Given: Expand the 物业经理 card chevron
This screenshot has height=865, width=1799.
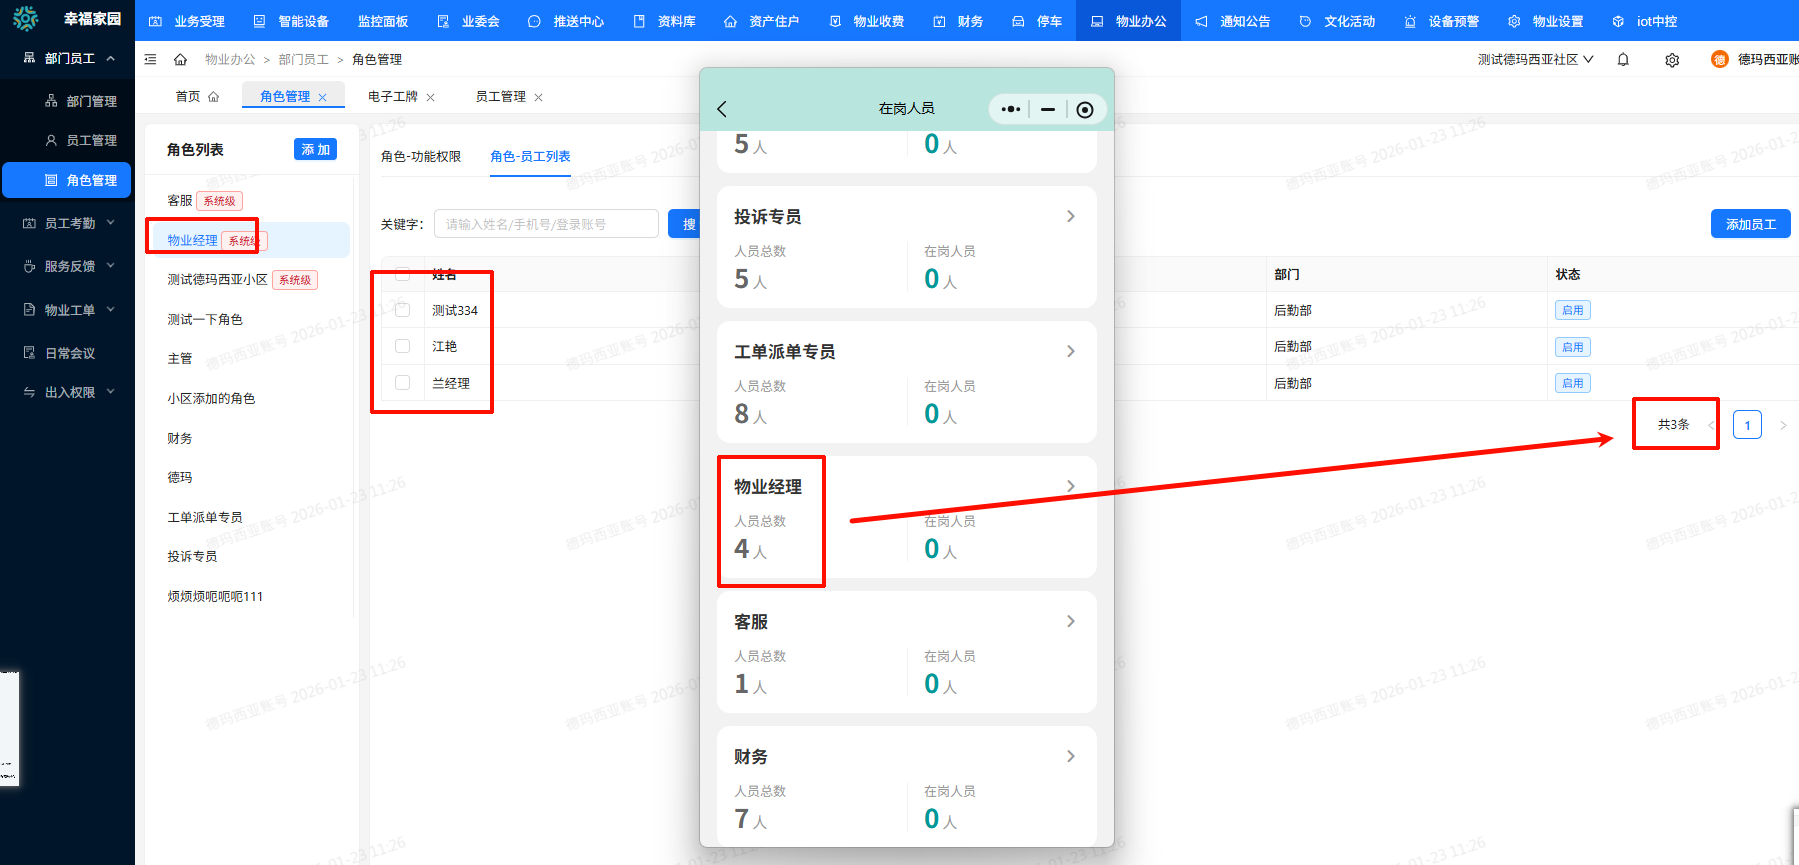Looking at the screenshot, I should pos(1070,487).
